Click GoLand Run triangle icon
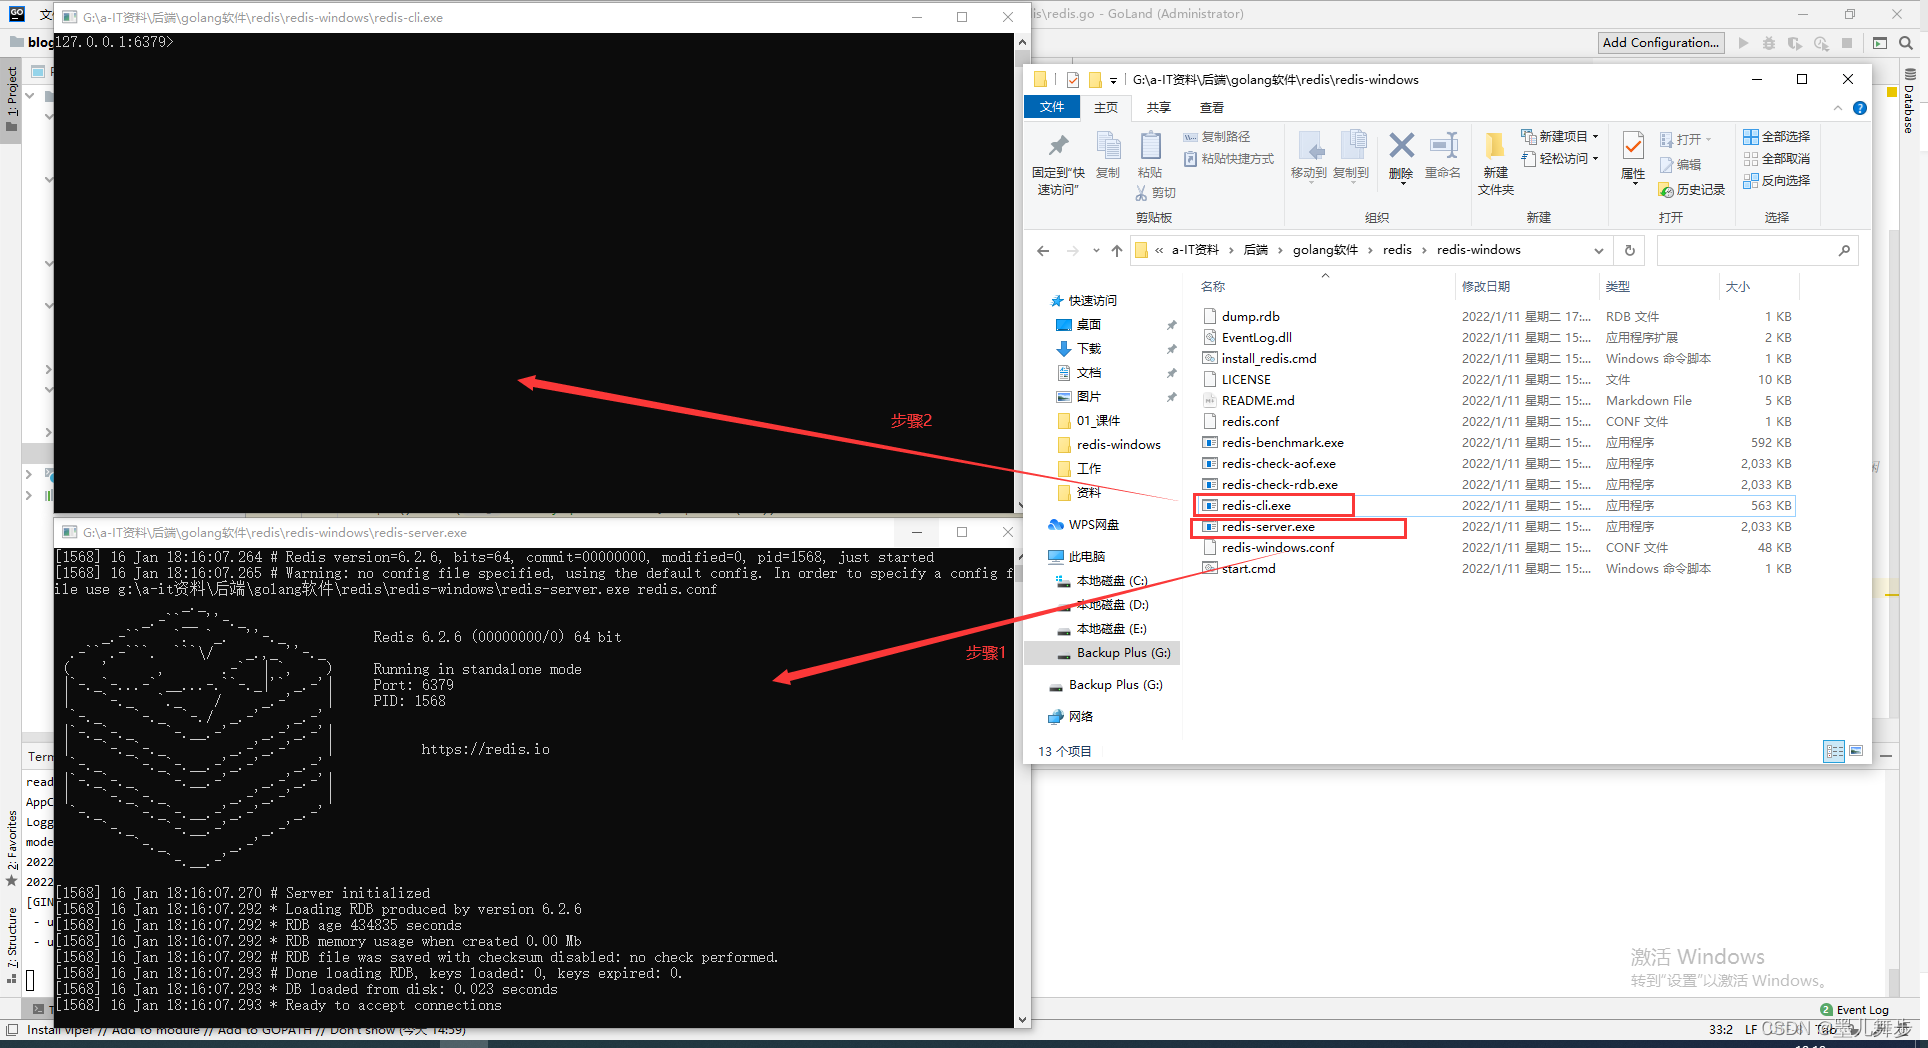 (1743, 43)
